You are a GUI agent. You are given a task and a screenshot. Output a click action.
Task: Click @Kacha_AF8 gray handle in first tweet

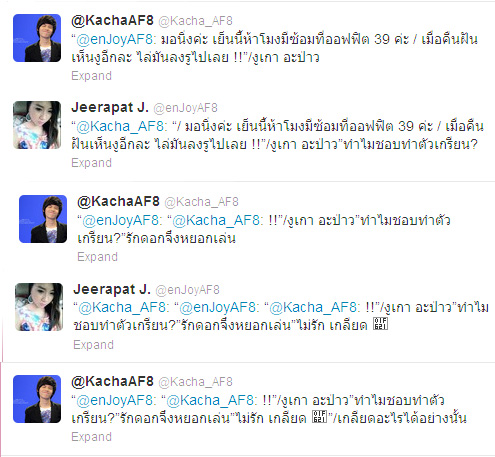point(195,21)
